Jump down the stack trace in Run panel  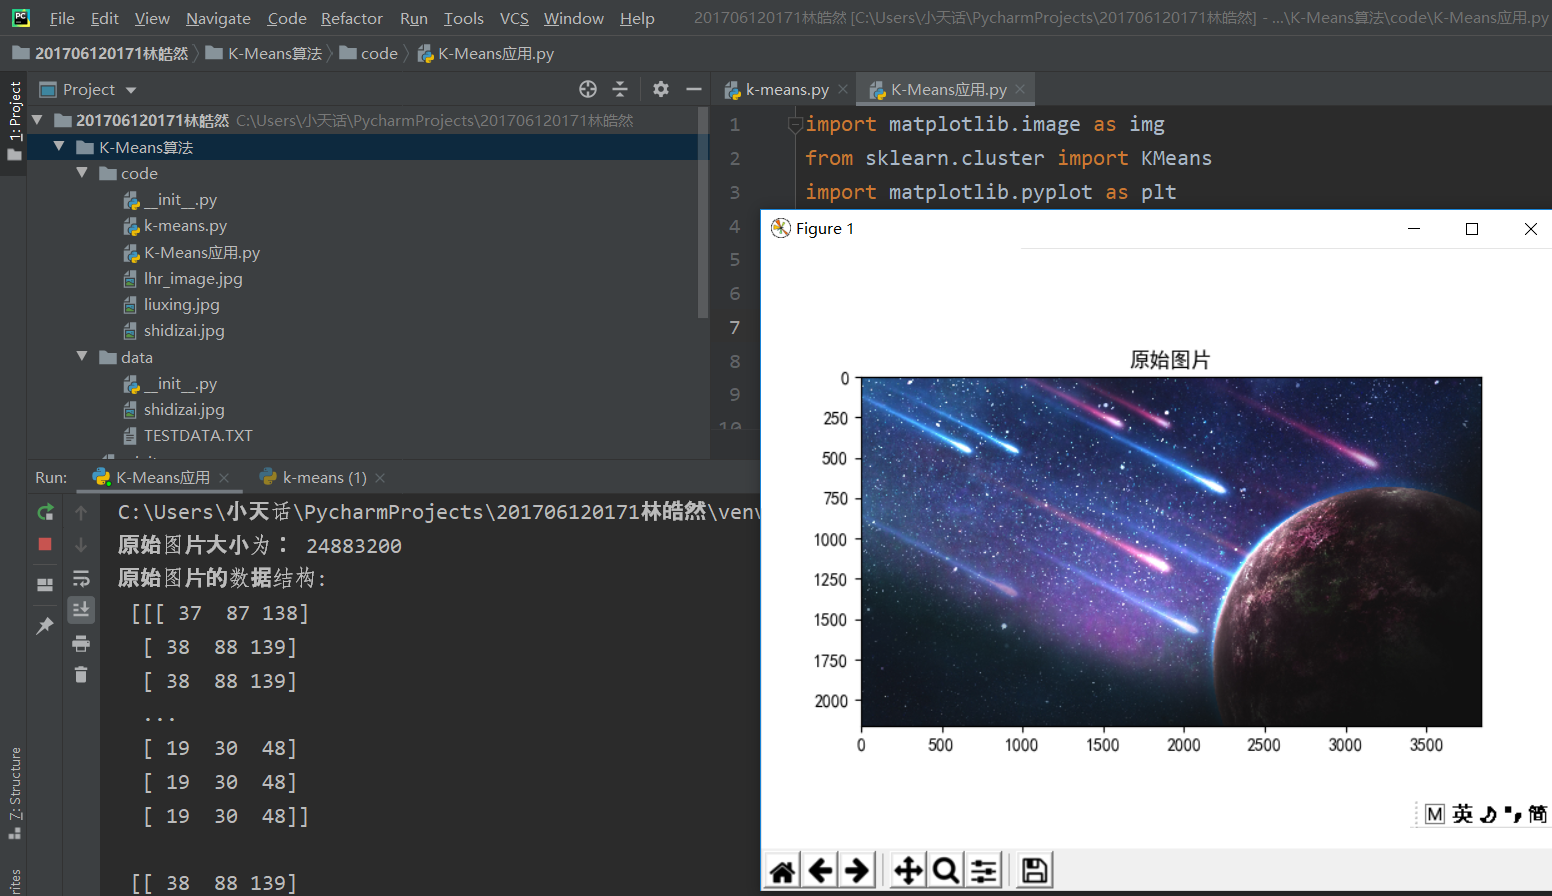(81, 544)
